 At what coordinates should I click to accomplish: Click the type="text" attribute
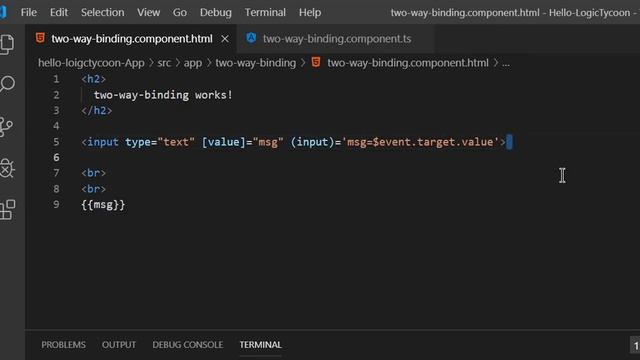tap(160, 142)
